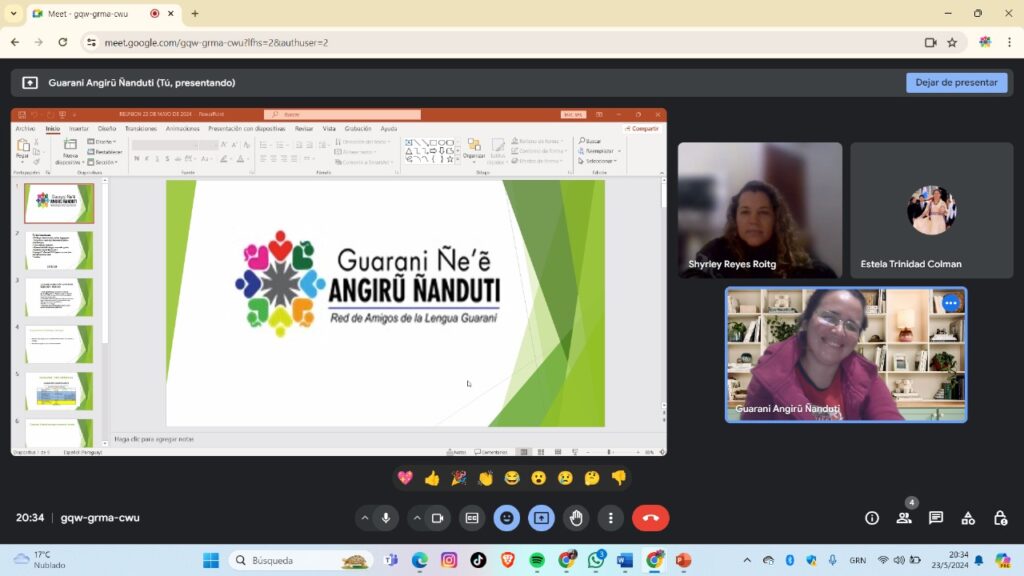1024x576 pixels.
Task: Open the three-dot menu on your self tile
Action: [x=951, y=303]
